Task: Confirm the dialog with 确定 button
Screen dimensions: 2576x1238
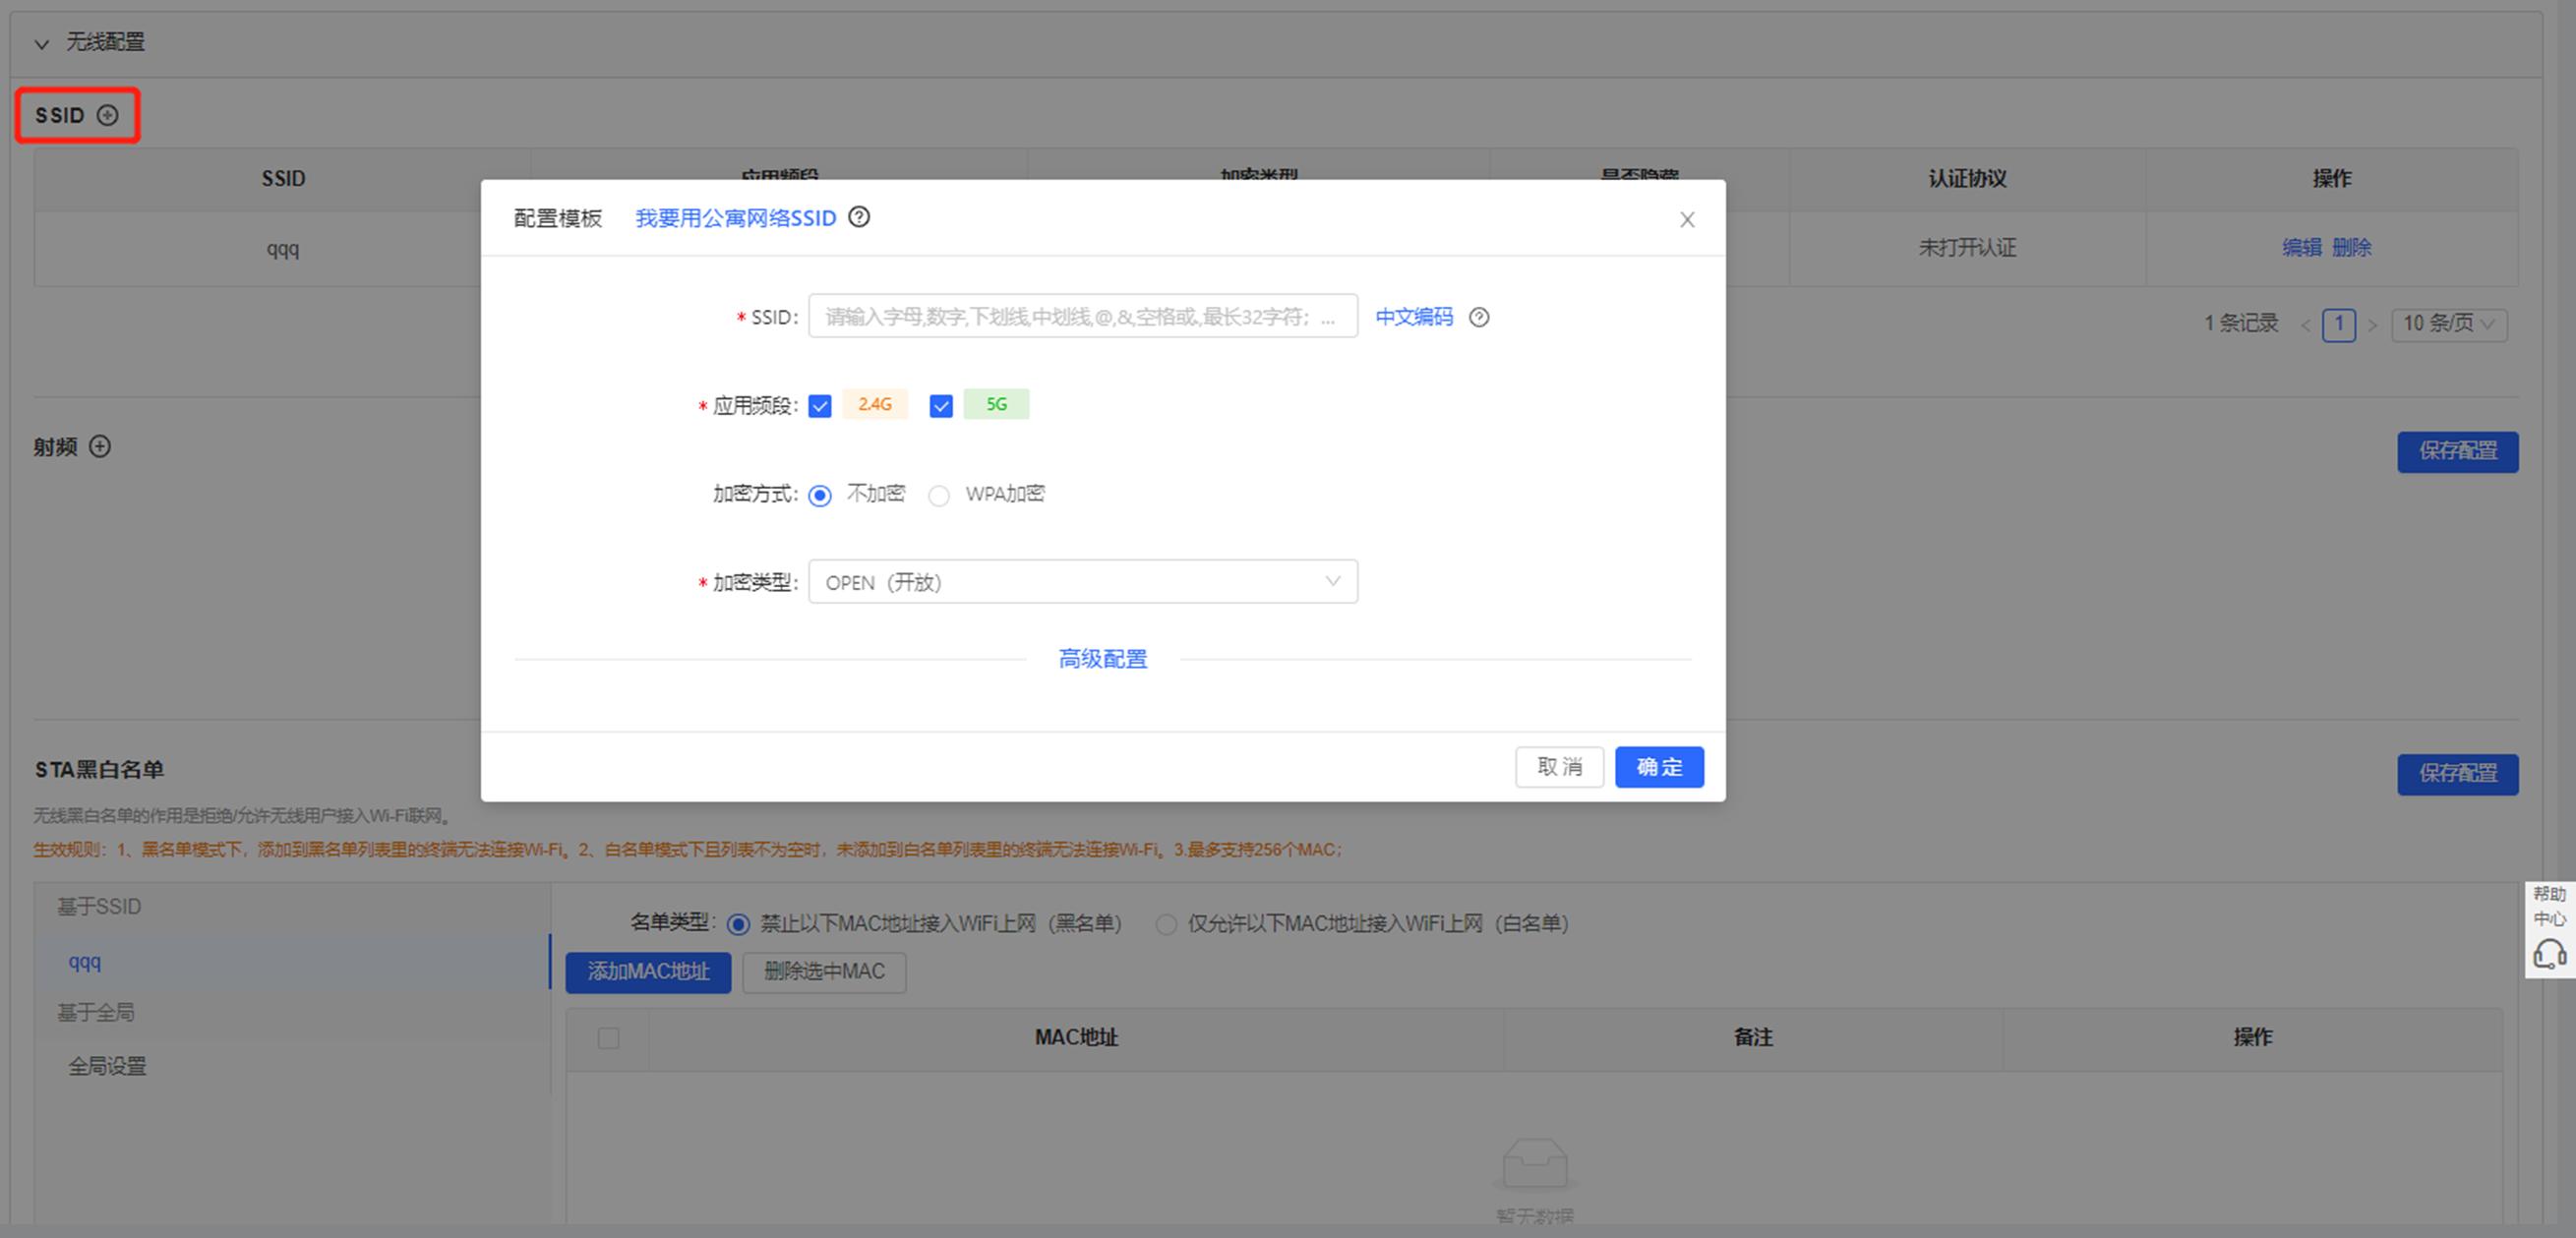Action: click(x=1658, y=767)
